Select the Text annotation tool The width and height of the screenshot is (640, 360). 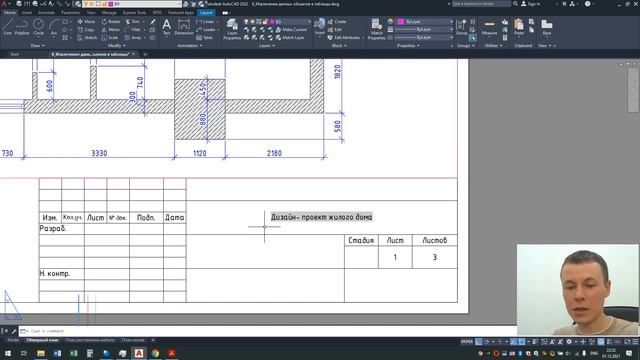(x=167, y=27)
